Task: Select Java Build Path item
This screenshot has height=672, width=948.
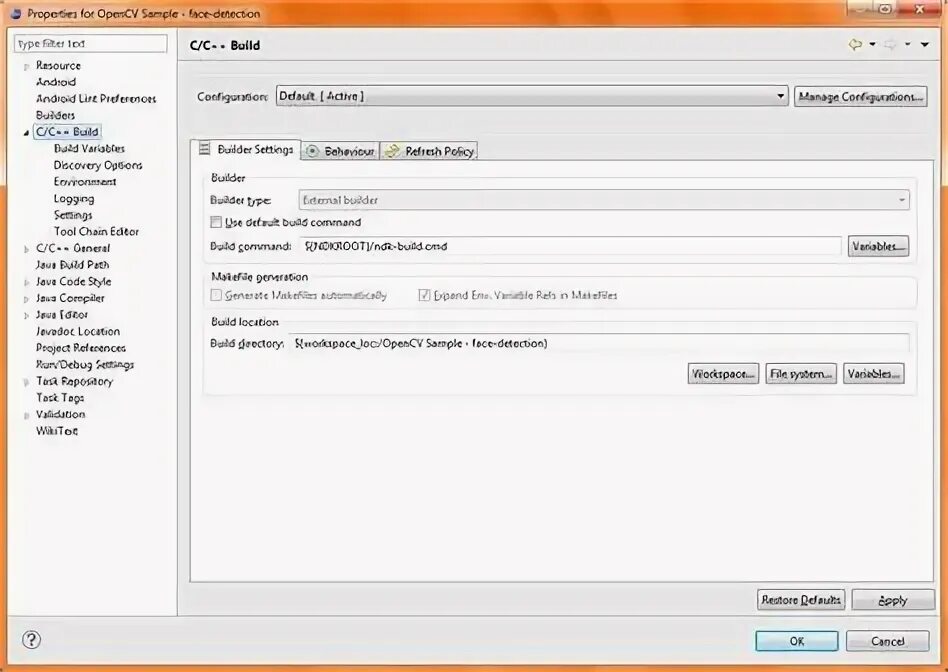Action: (72, 264)
